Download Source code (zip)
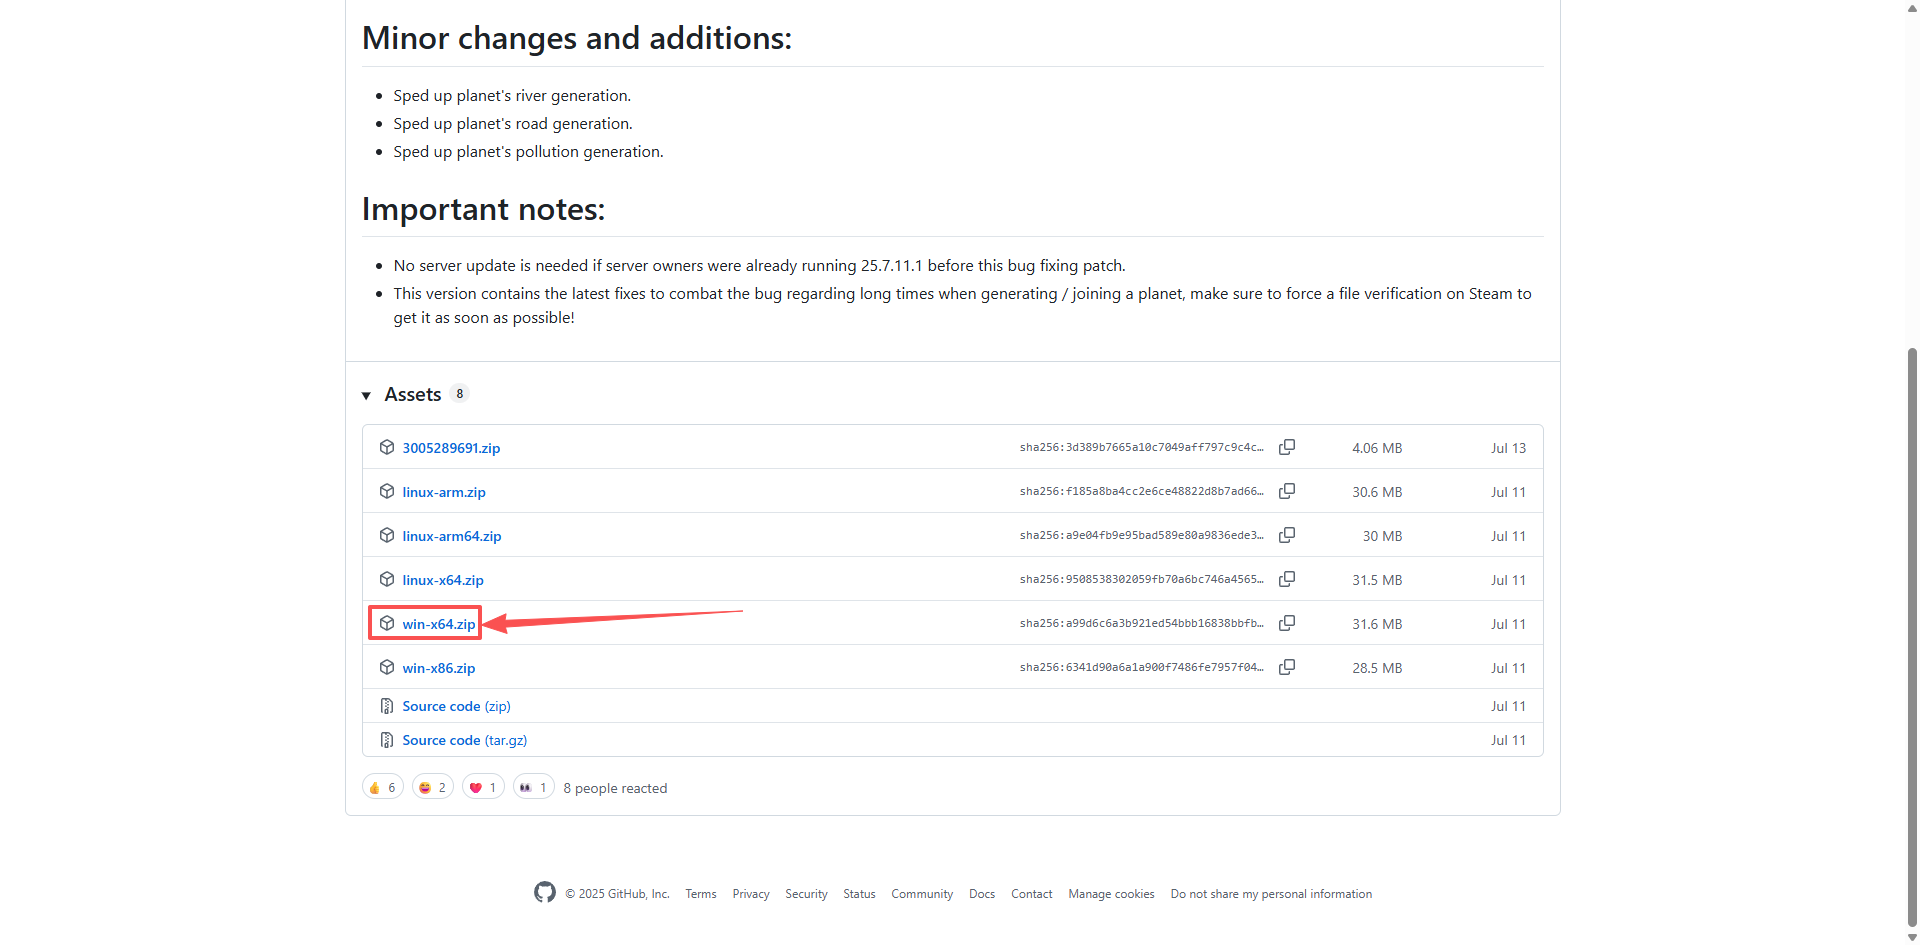Image resolution: width=1920 pixels, height=945 pixels. tap(456, 706)
